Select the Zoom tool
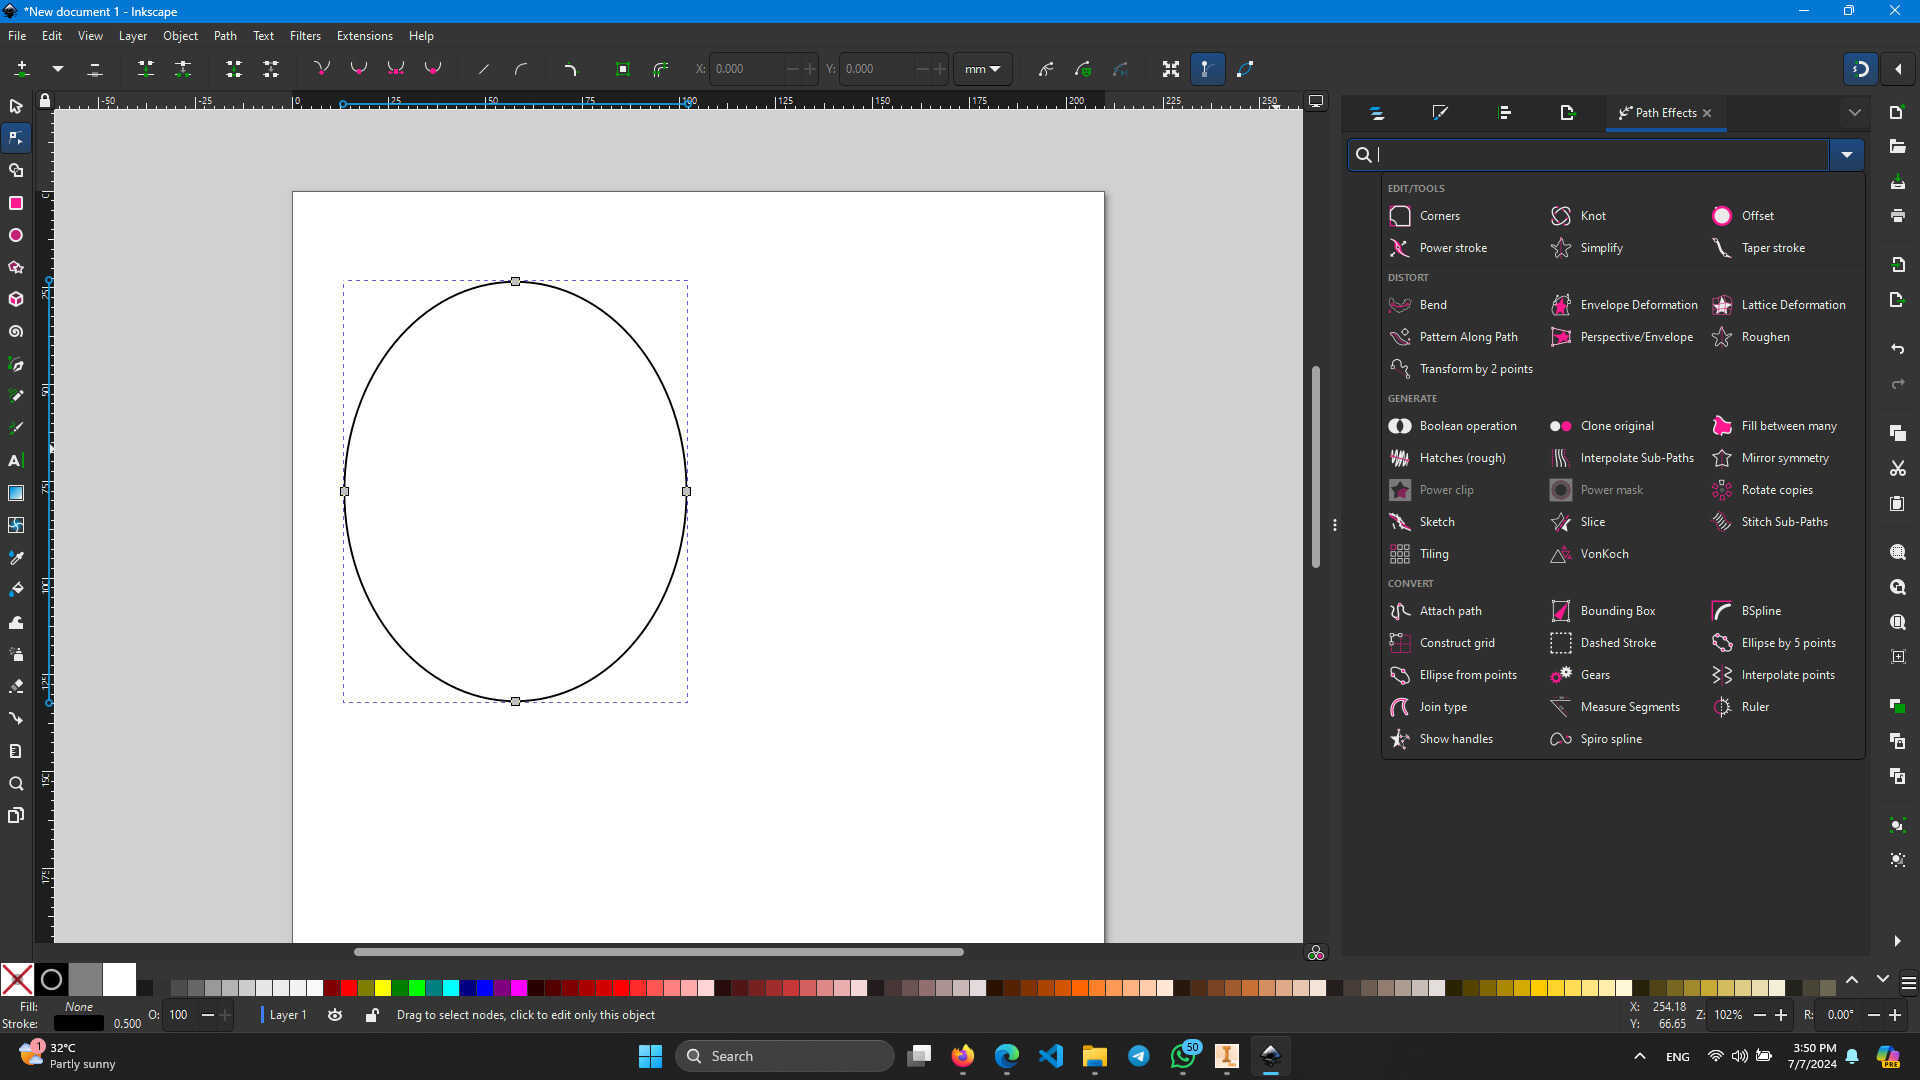The height and width of the screenshot is (1080, 1920). (16, 783)
